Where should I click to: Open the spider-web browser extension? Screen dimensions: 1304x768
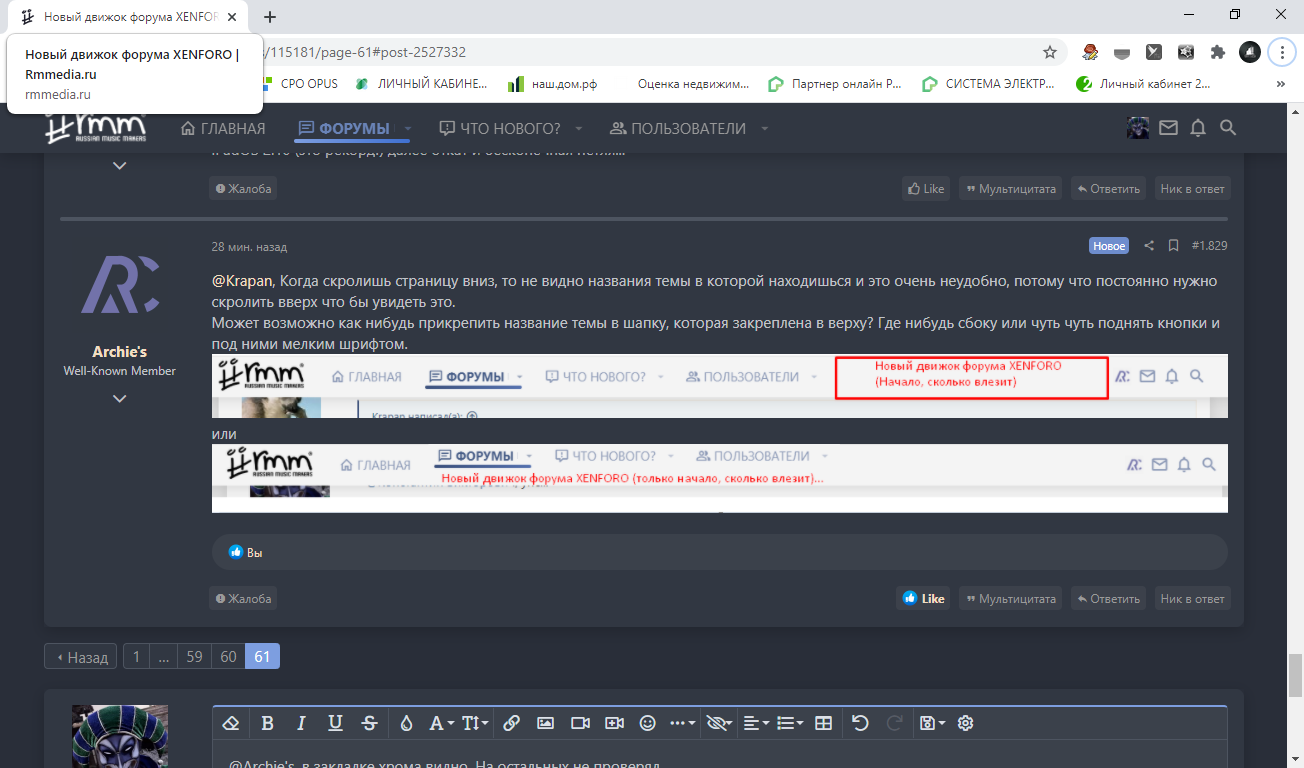pyautogui.click(x=1186, y=52)
